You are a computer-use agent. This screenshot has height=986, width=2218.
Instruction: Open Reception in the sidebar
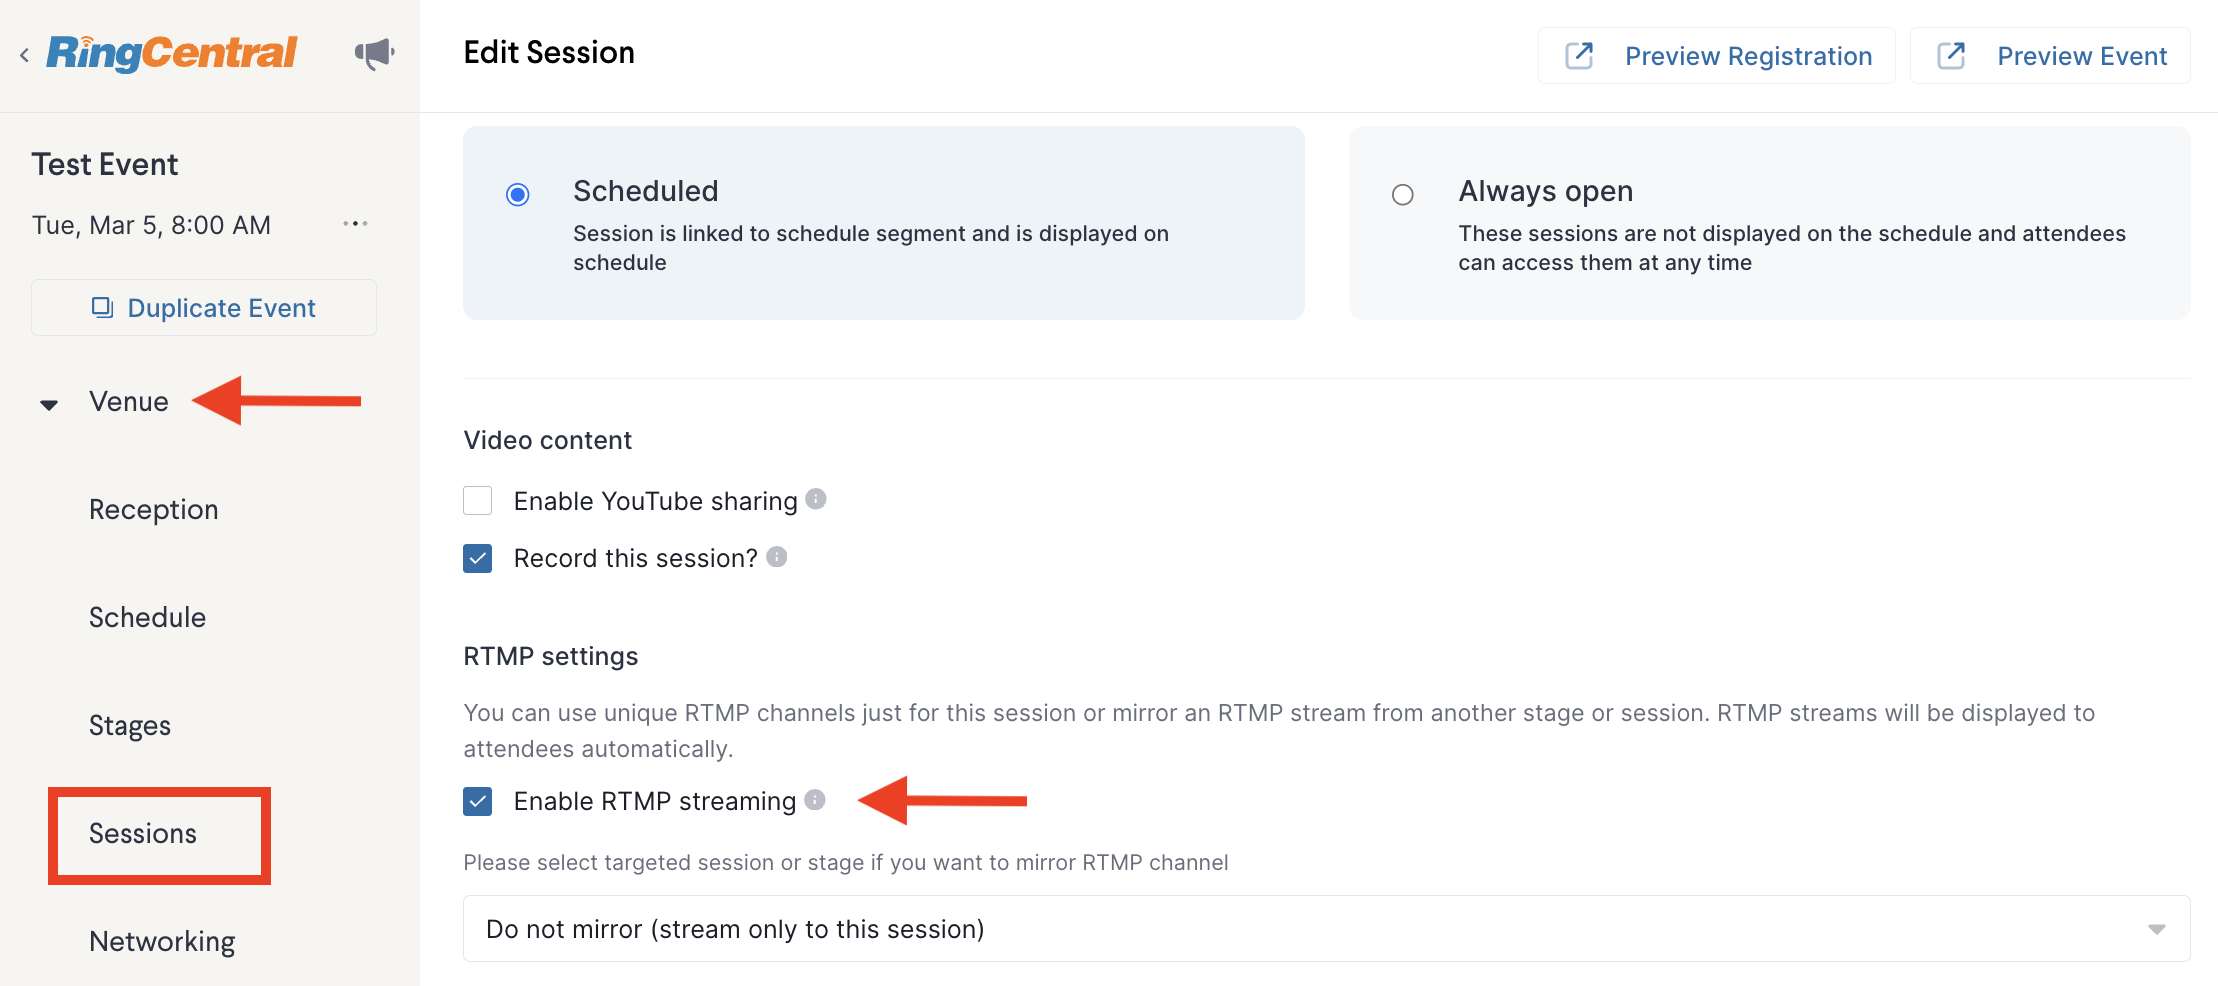[154, 509]
